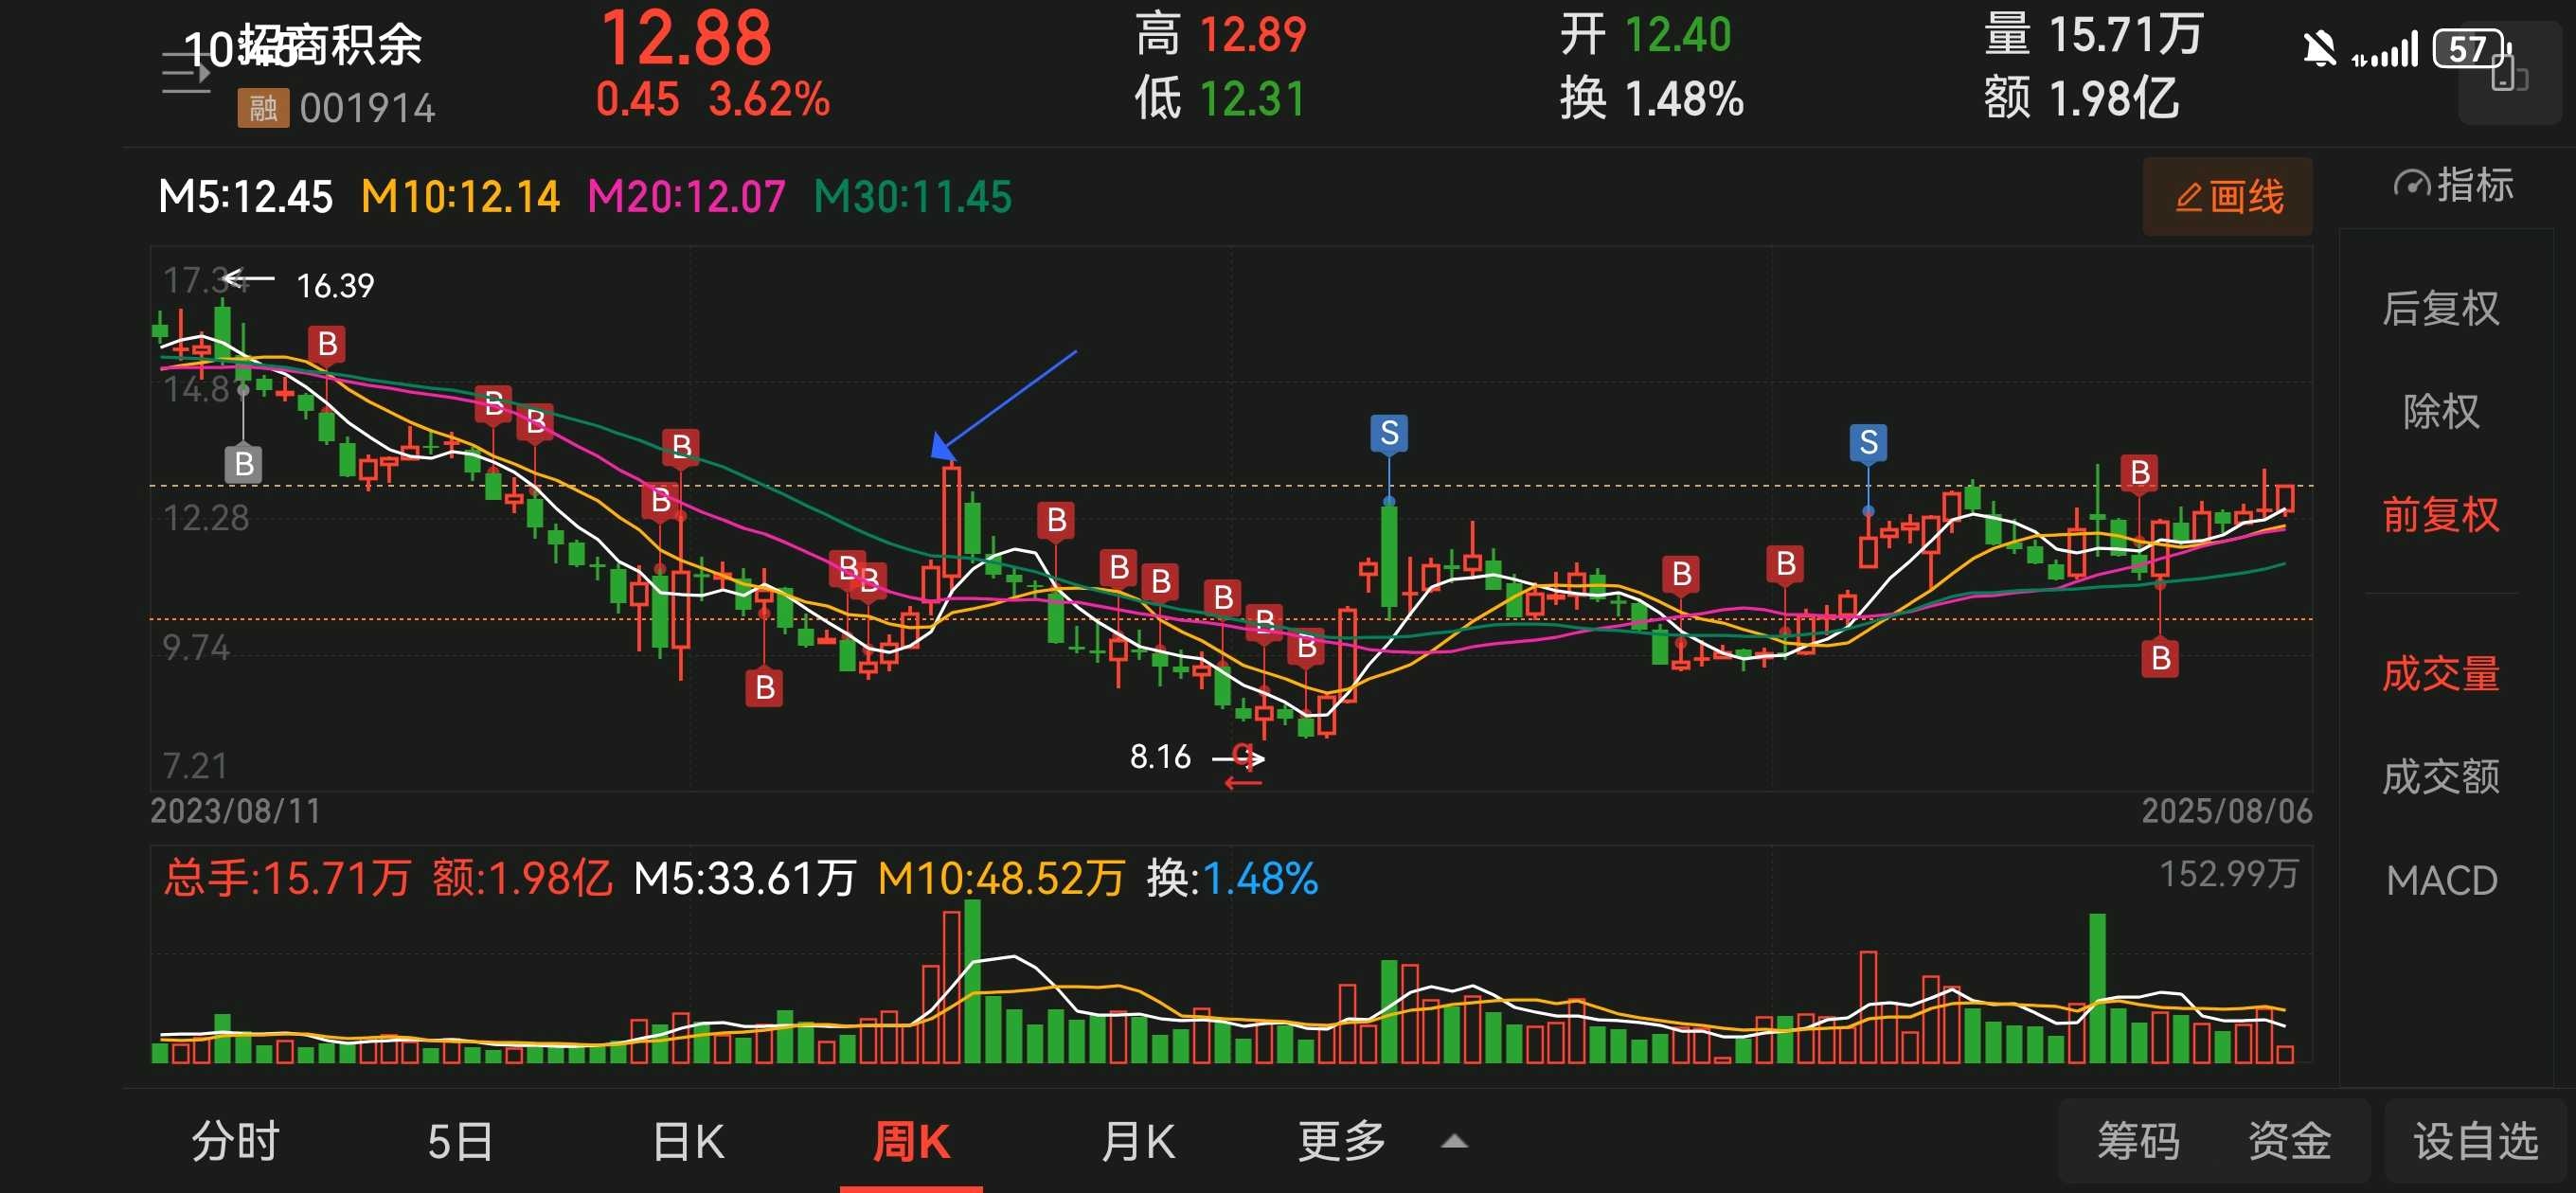This screenshot has height=1193, width=2576.
Task: Open the 指标 indicator settings
Action: click(2453, 186)
